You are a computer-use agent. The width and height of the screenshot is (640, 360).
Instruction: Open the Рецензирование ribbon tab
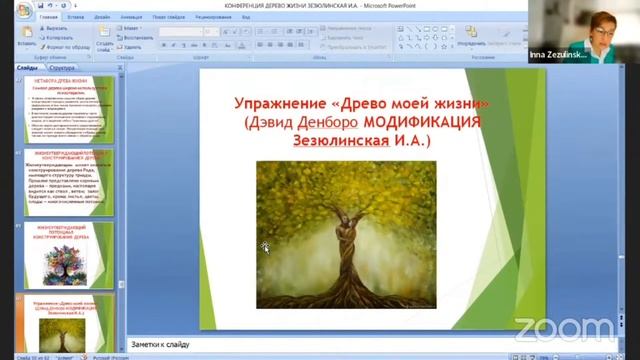point(213,17)
